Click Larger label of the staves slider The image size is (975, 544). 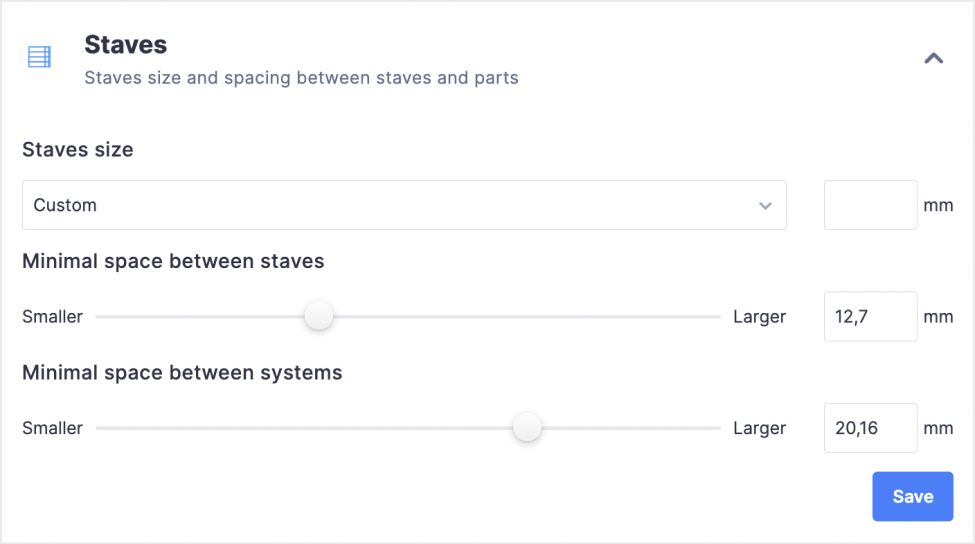(x=759, y=317)
